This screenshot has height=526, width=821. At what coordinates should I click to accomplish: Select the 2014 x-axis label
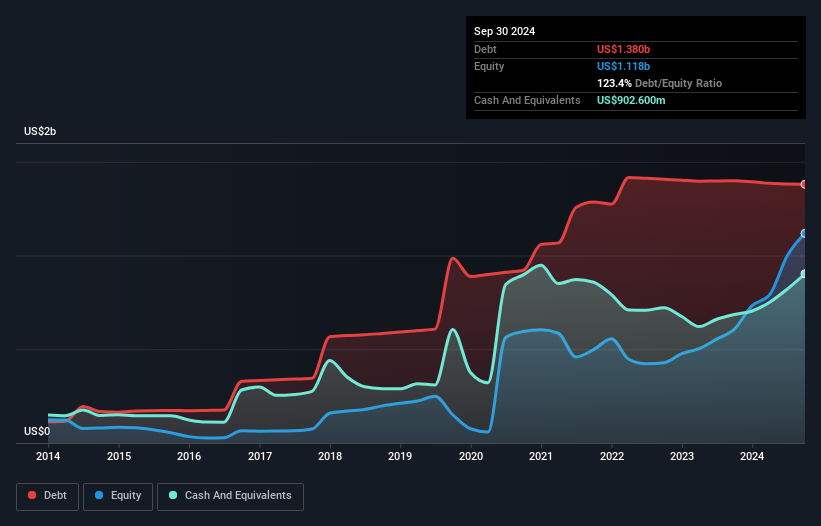(48, 456)
